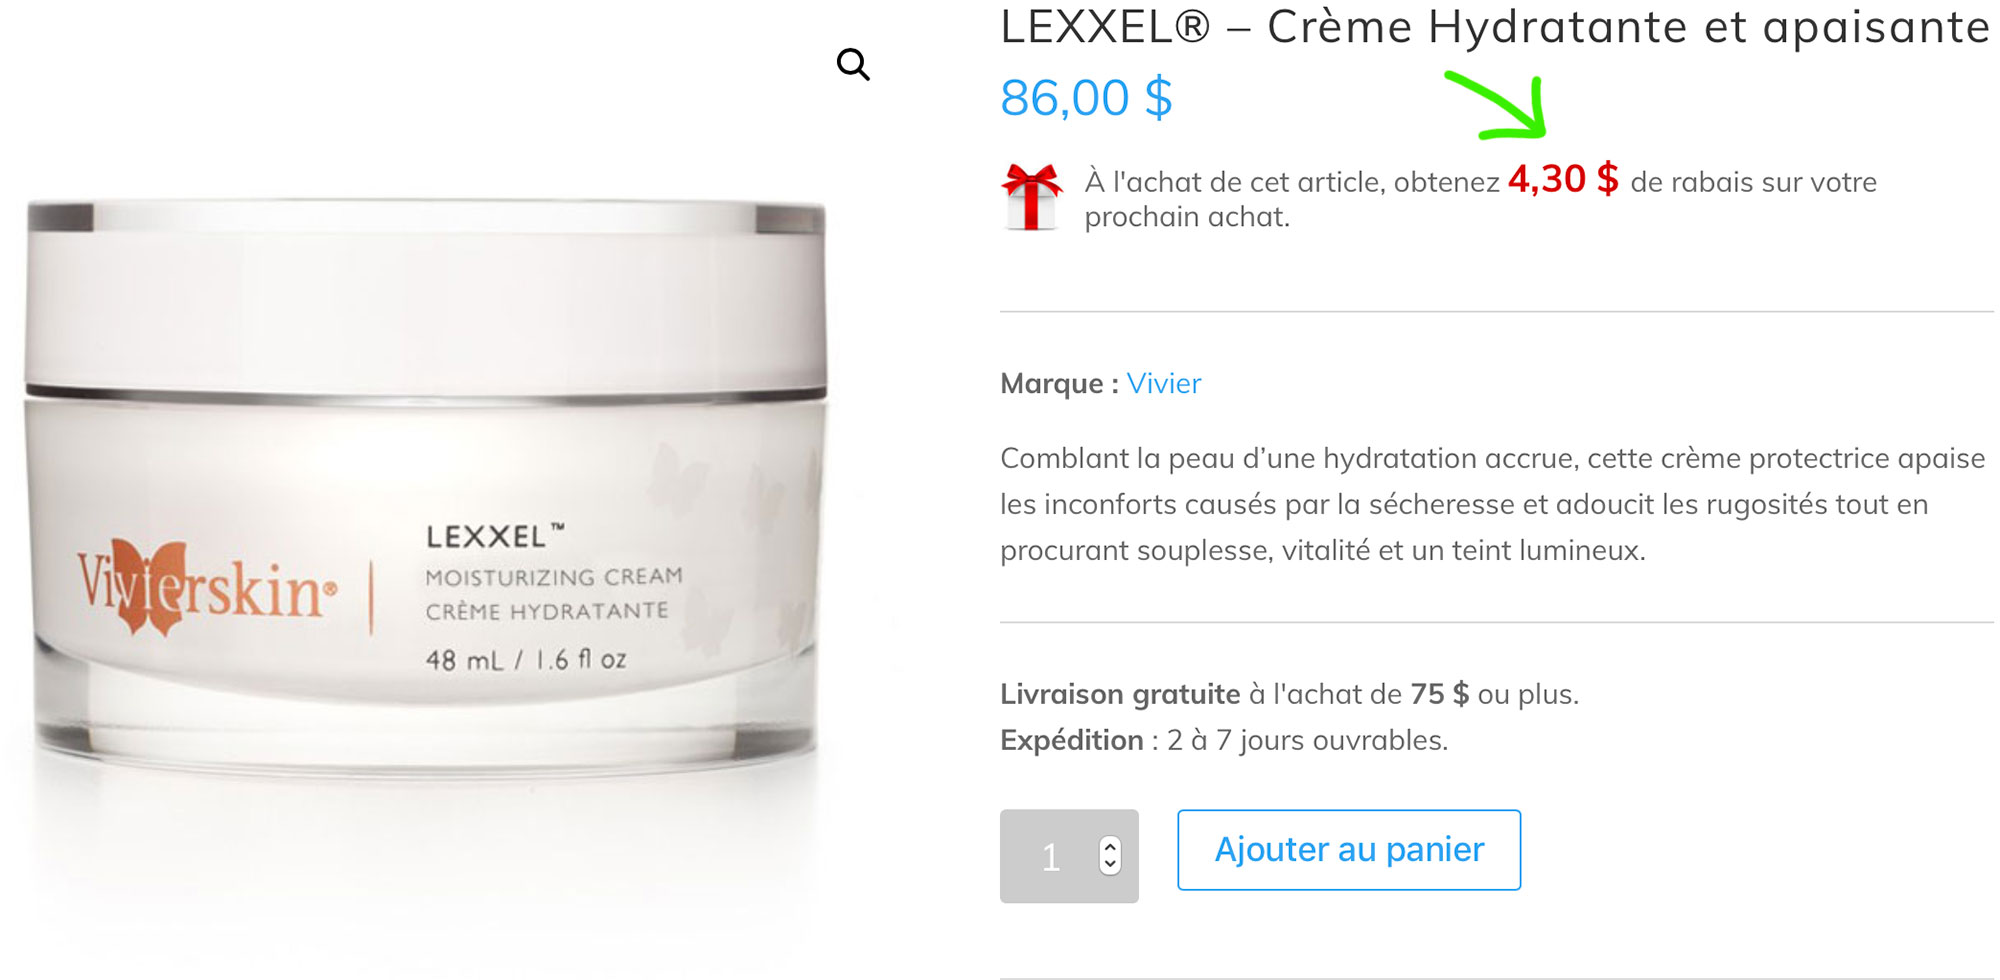Click the red gift box icon
The width and height of the screenshot is (2000, 980).
pos(1032,197)
